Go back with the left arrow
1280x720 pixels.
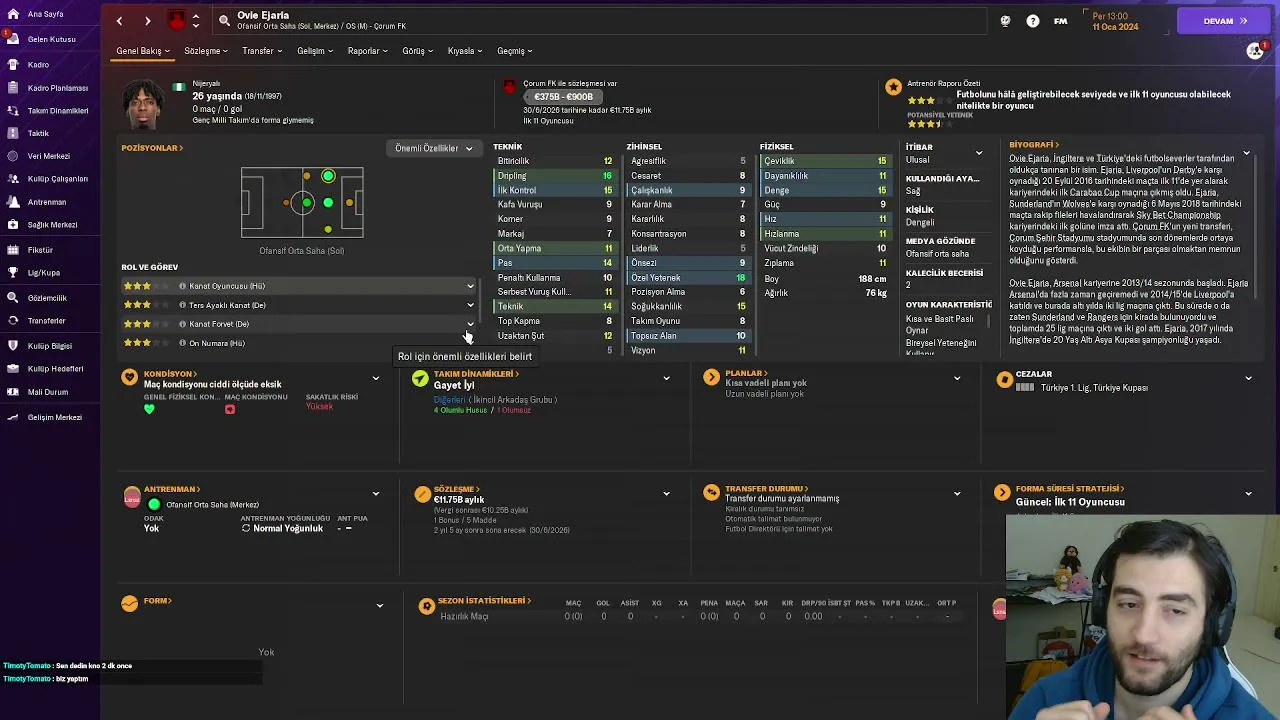[x=119, y=21]
